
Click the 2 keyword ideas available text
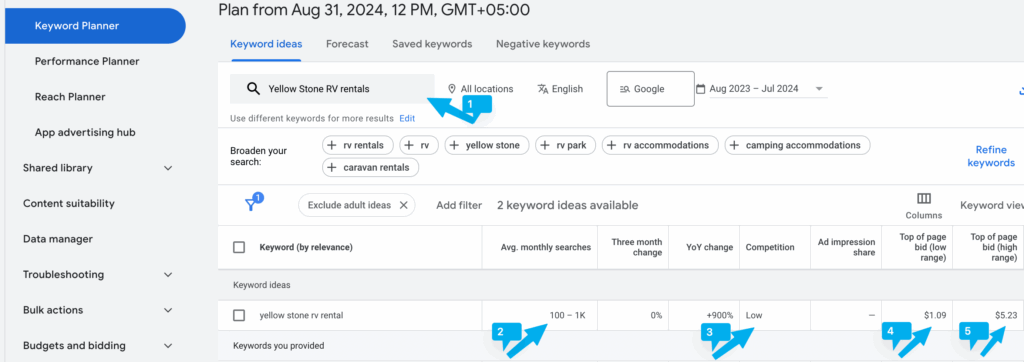568,205
